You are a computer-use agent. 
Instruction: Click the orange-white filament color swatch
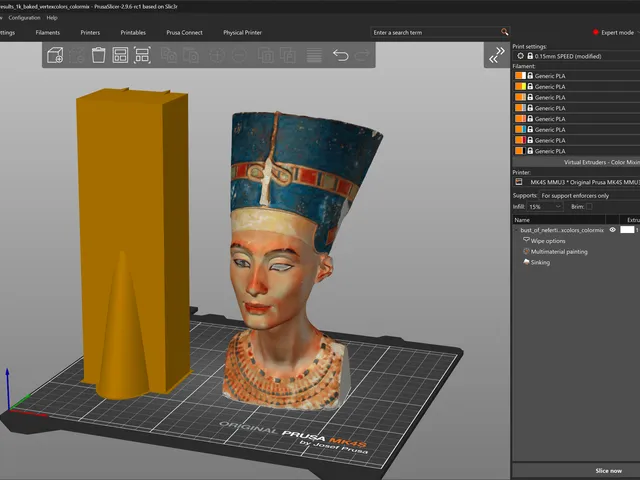coord(520,76)
